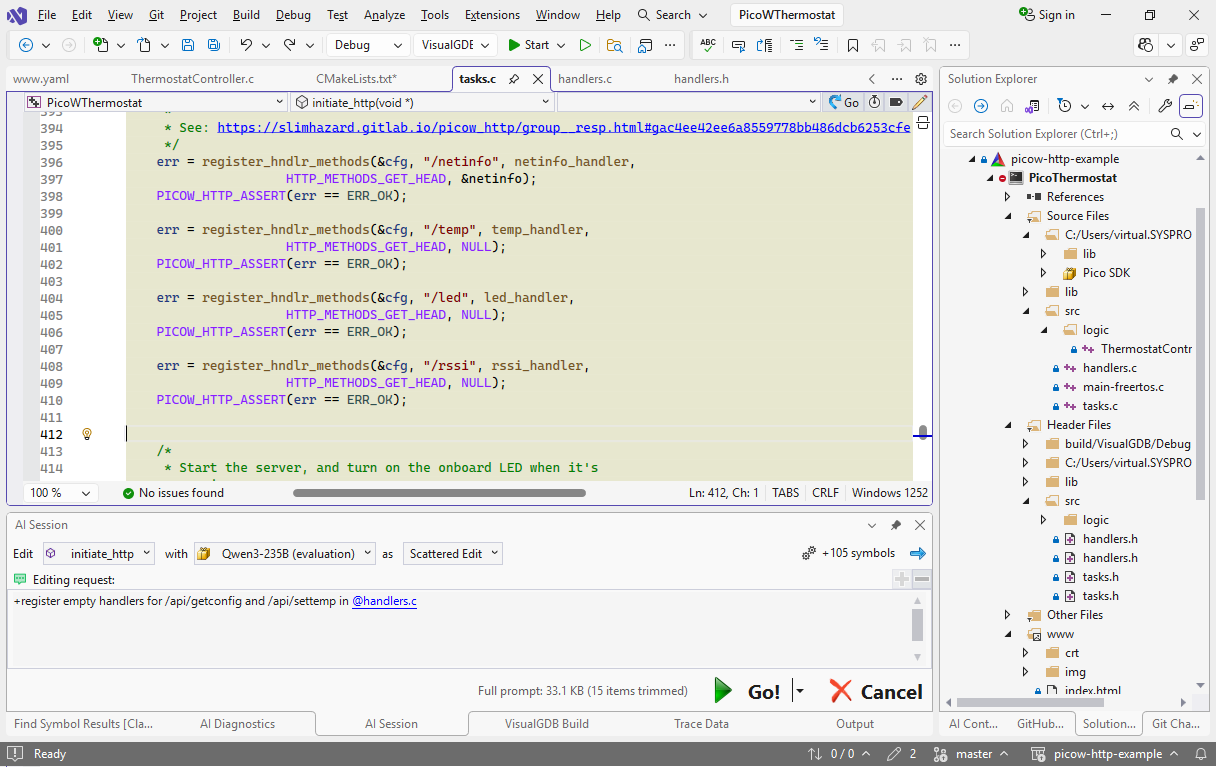Toggle the preview selected items button in Solution Explorer
The image size is (1216, 767).
point(1190,106)
